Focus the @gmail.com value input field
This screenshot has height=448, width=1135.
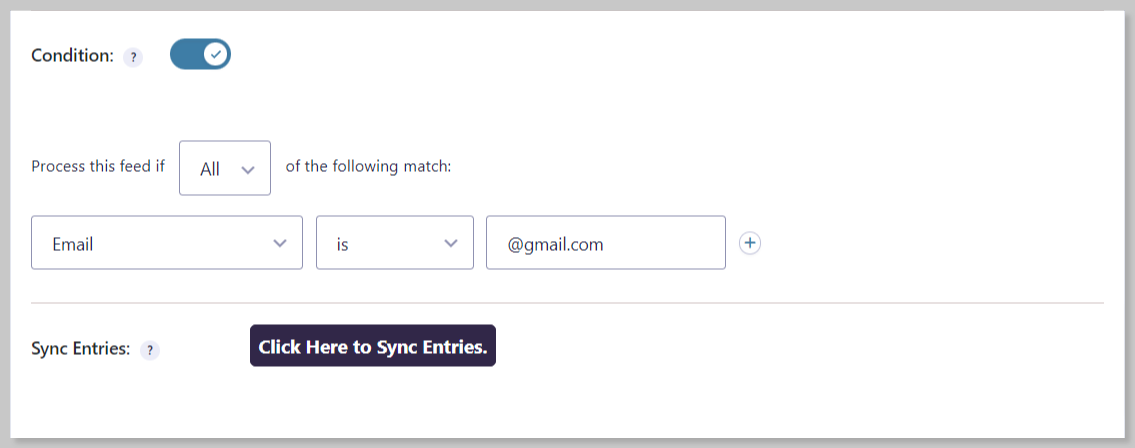606,242
